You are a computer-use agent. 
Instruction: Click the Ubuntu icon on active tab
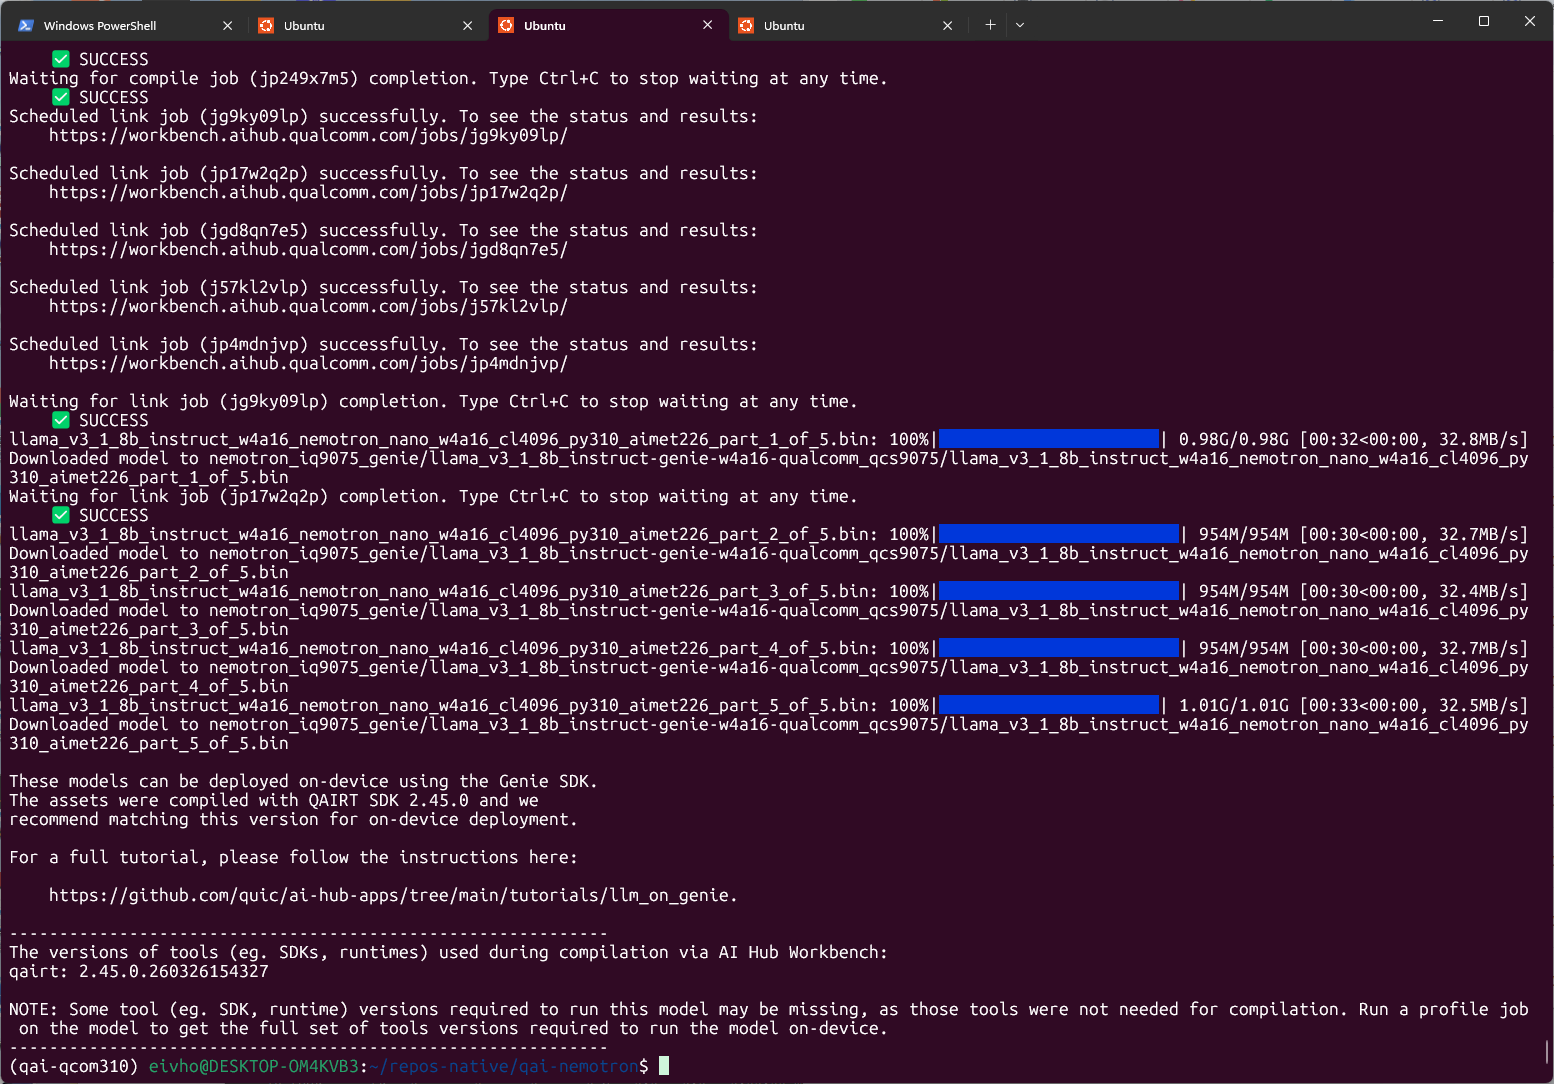click(506, 26)
